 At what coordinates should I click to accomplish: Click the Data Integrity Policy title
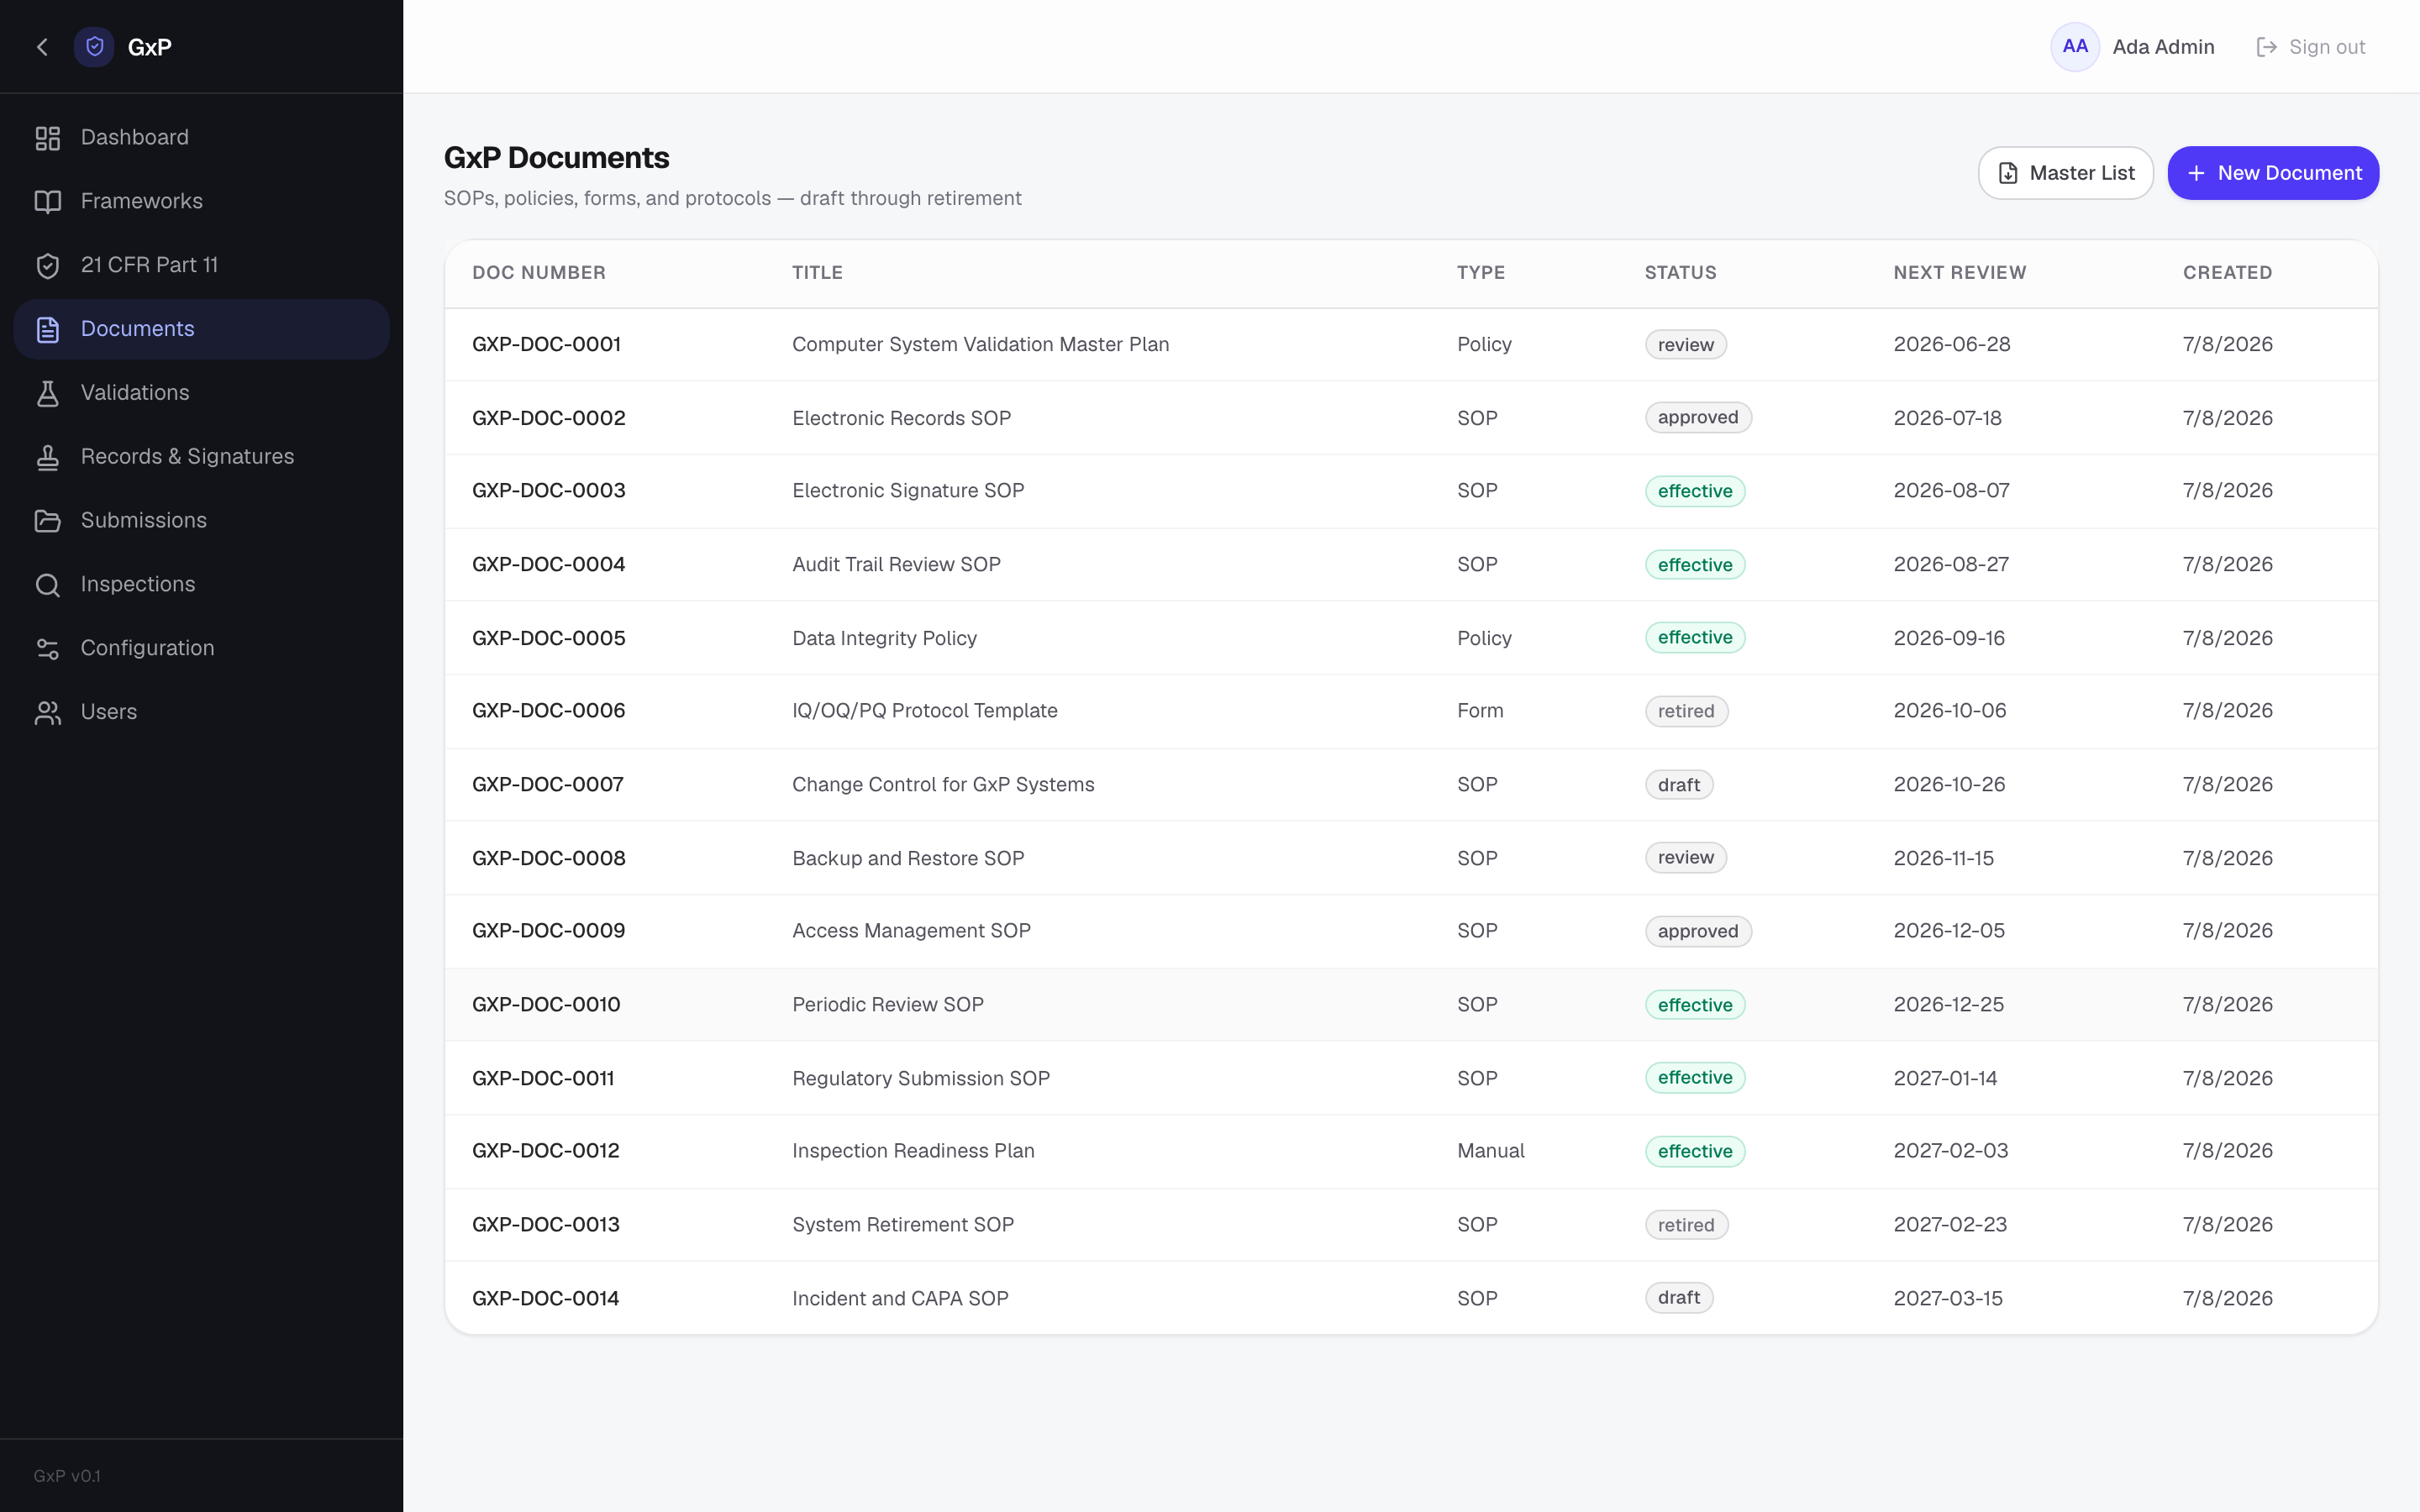[884, 638]
